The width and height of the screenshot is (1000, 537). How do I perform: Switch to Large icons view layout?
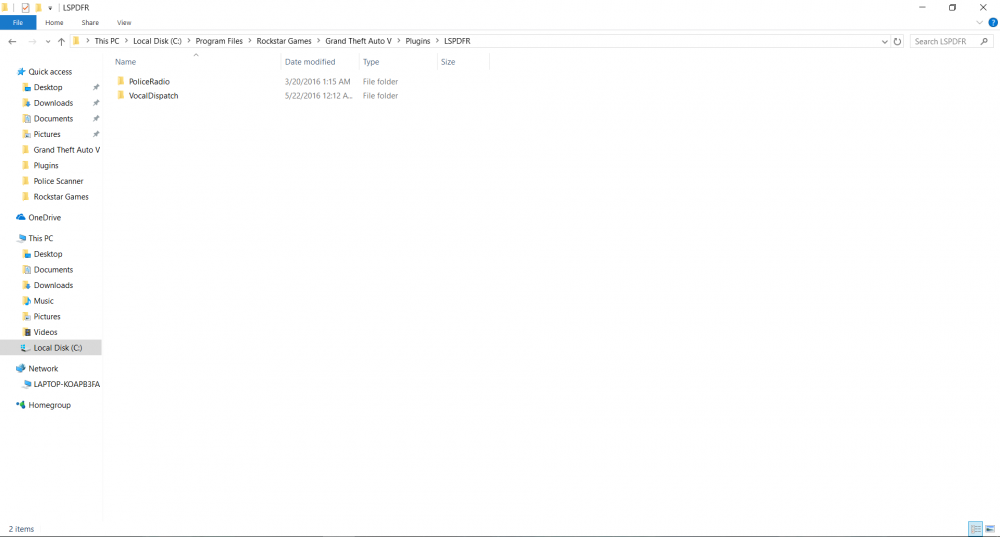[990, 529]
